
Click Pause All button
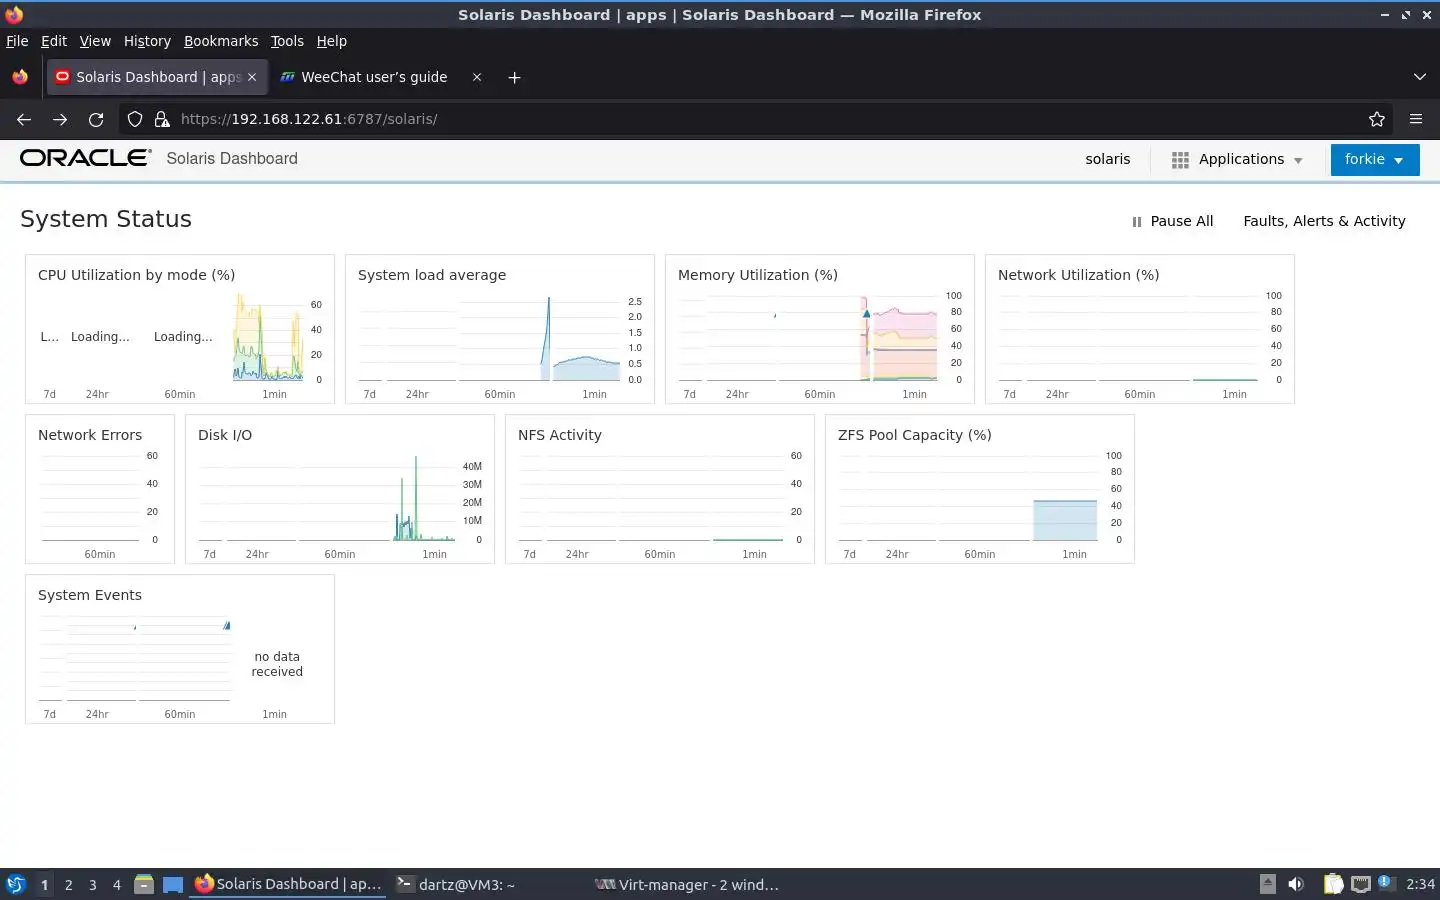[x=1172, y=221]
